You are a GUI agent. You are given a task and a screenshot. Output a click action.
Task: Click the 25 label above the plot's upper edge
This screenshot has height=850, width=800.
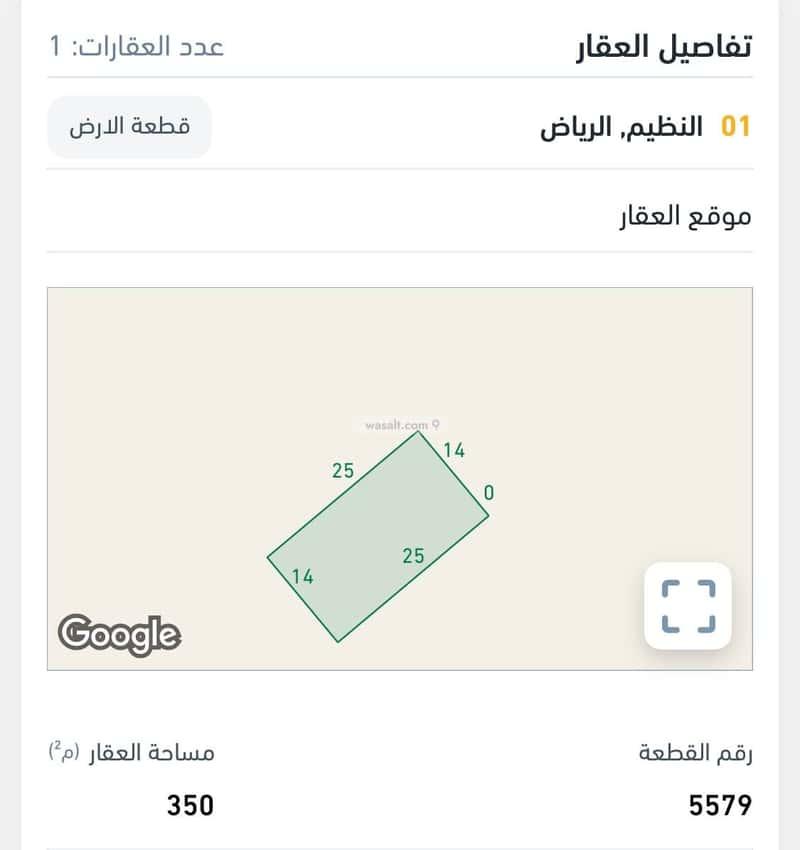(x=343, y=470)
